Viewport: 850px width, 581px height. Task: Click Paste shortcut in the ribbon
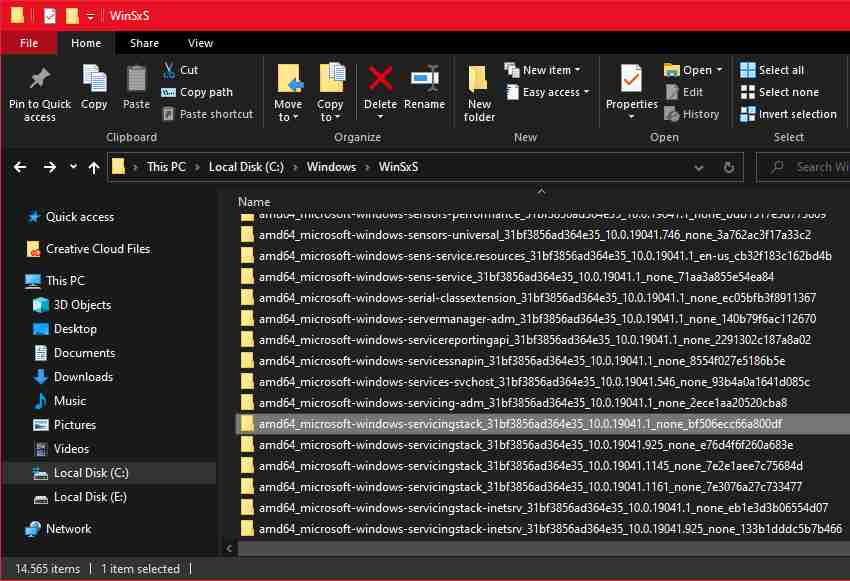[208, 114]
